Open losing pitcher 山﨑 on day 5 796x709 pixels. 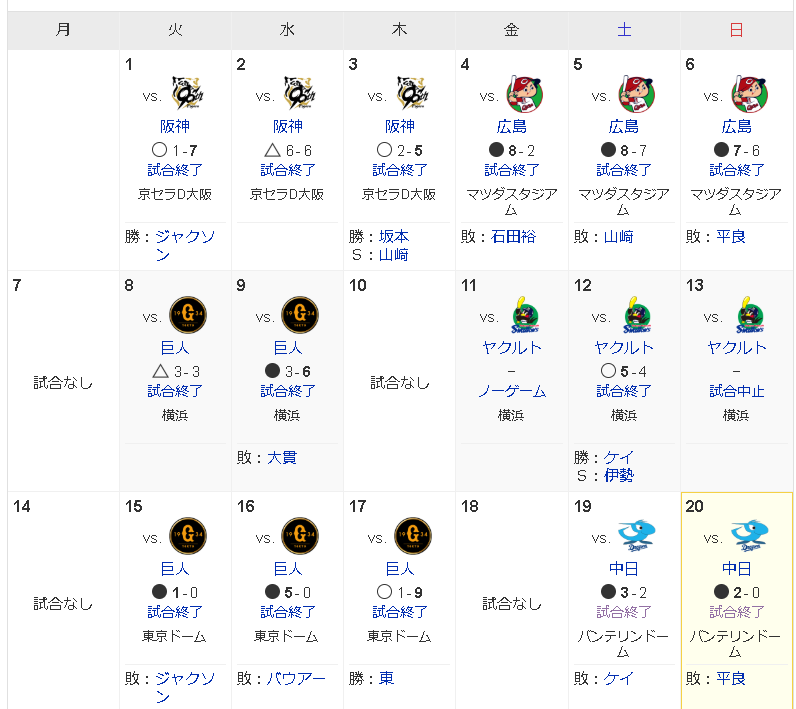[x=619, y=237]
